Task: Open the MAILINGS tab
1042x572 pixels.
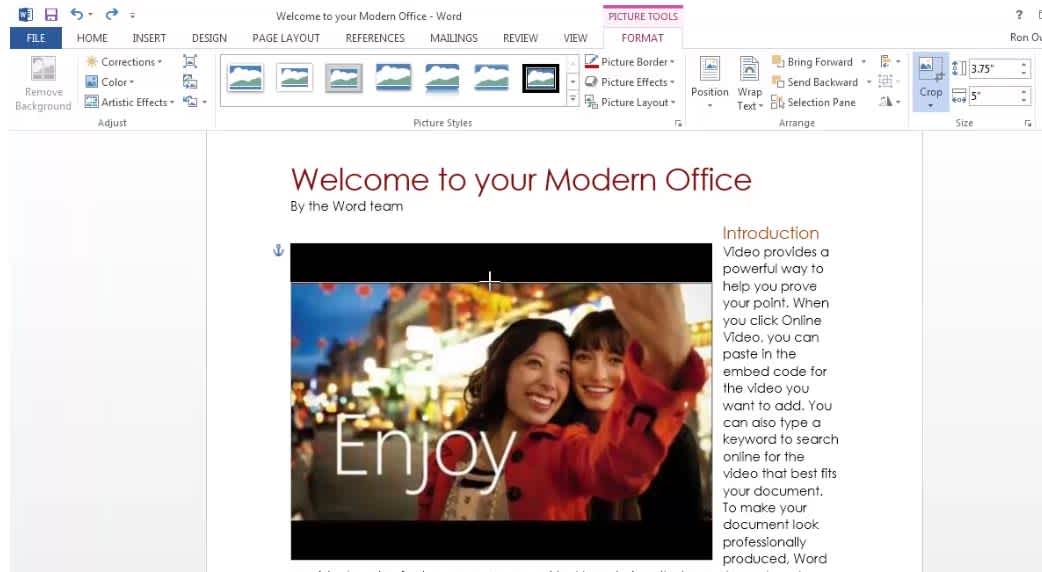Action: (x=453, y=38)
